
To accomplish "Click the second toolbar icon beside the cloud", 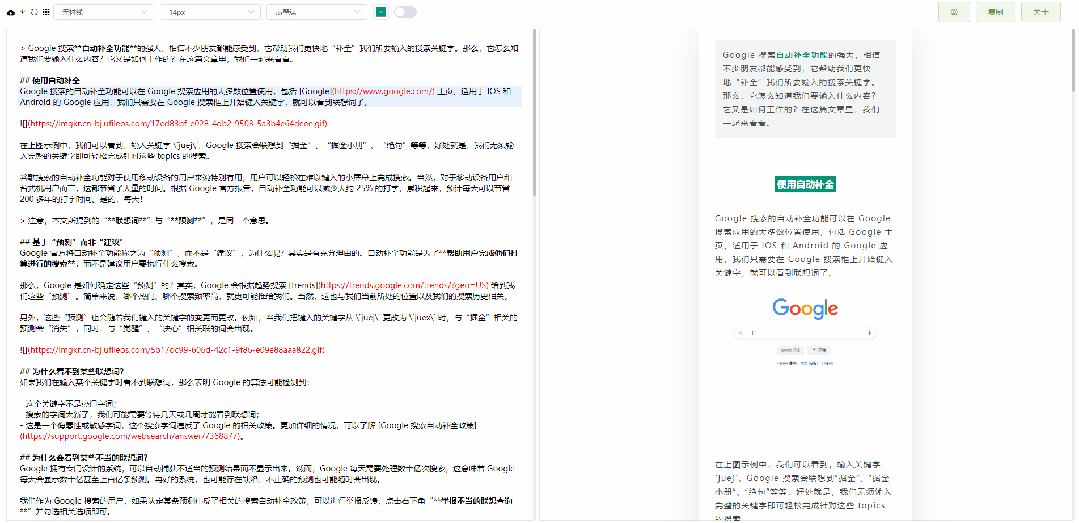I will (x=23, y=12).
